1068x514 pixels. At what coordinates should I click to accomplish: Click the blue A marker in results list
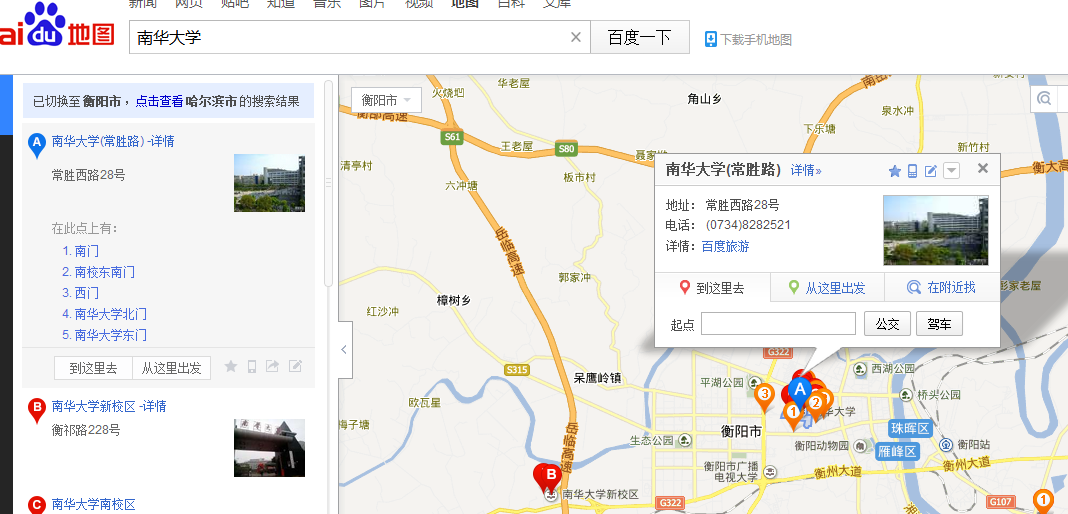[36, 145]
